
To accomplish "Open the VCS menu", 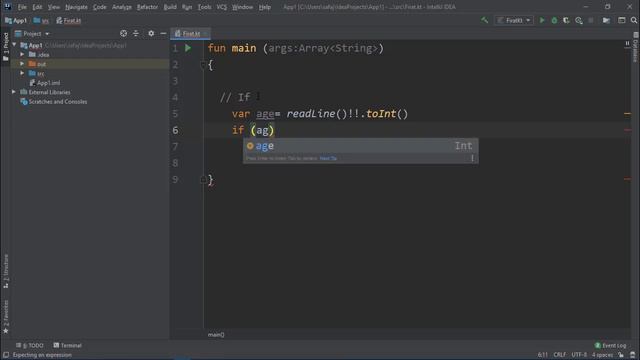I will point(222,7).
